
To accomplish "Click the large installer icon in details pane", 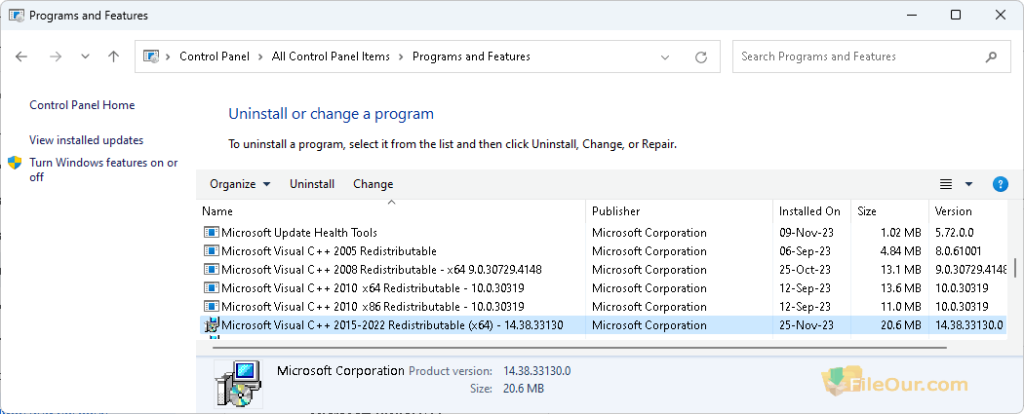I will (x=238, y=385).
